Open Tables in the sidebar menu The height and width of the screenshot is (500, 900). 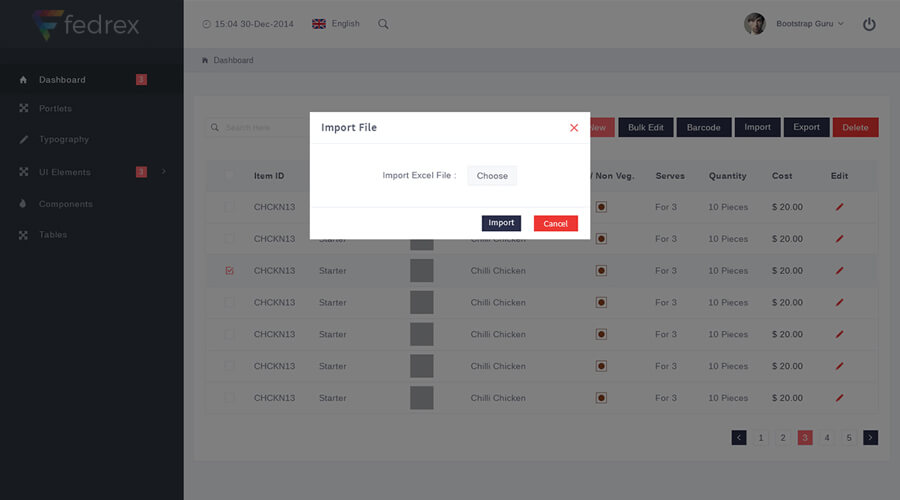coord(53,235)
